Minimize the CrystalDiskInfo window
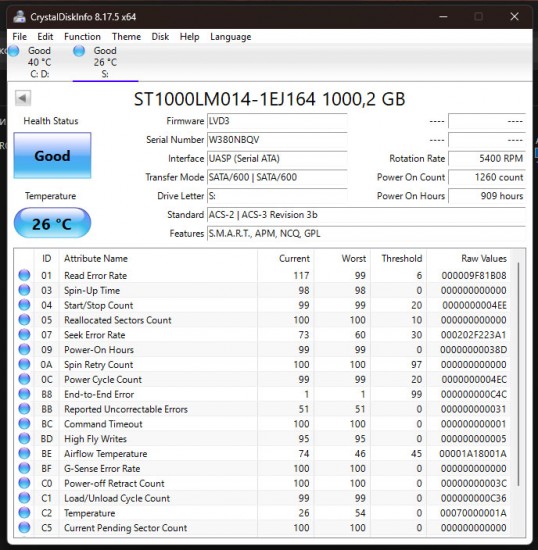This screenshot has width=538, height=550. (x=443, y=16)
